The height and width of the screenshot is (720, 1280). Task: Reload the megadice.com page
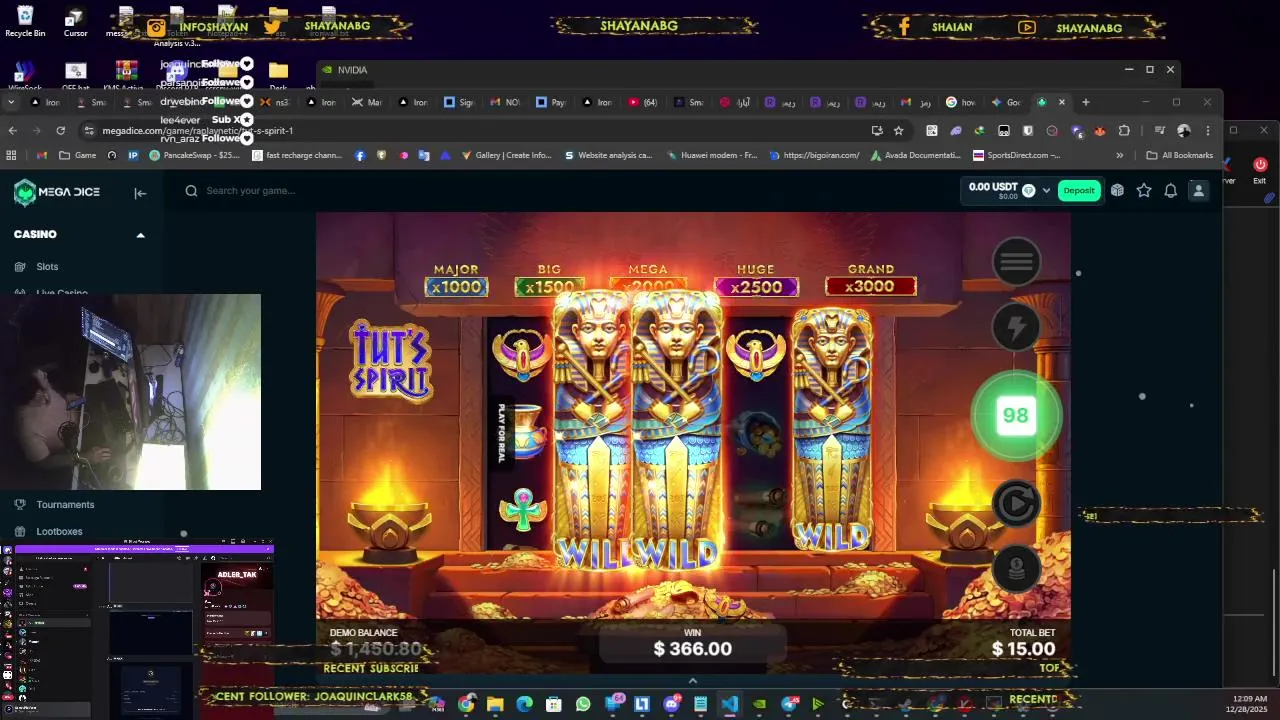[x=61, y=130]
